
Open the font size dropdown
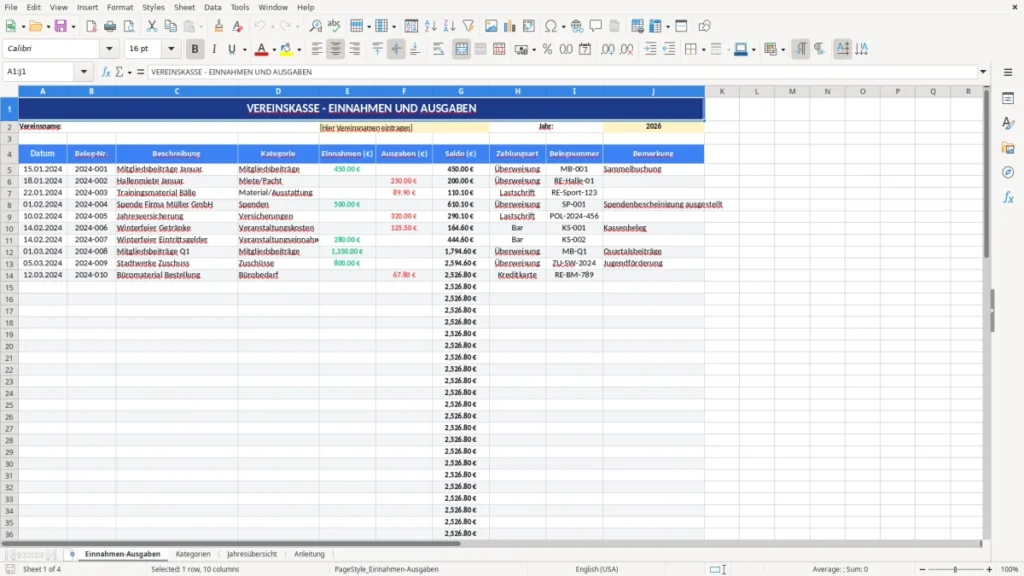[171, 48]
